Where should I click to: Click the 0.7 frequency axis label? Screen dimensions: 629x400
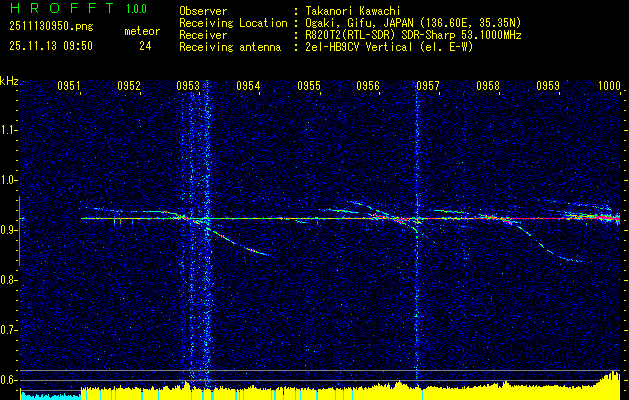9,330
